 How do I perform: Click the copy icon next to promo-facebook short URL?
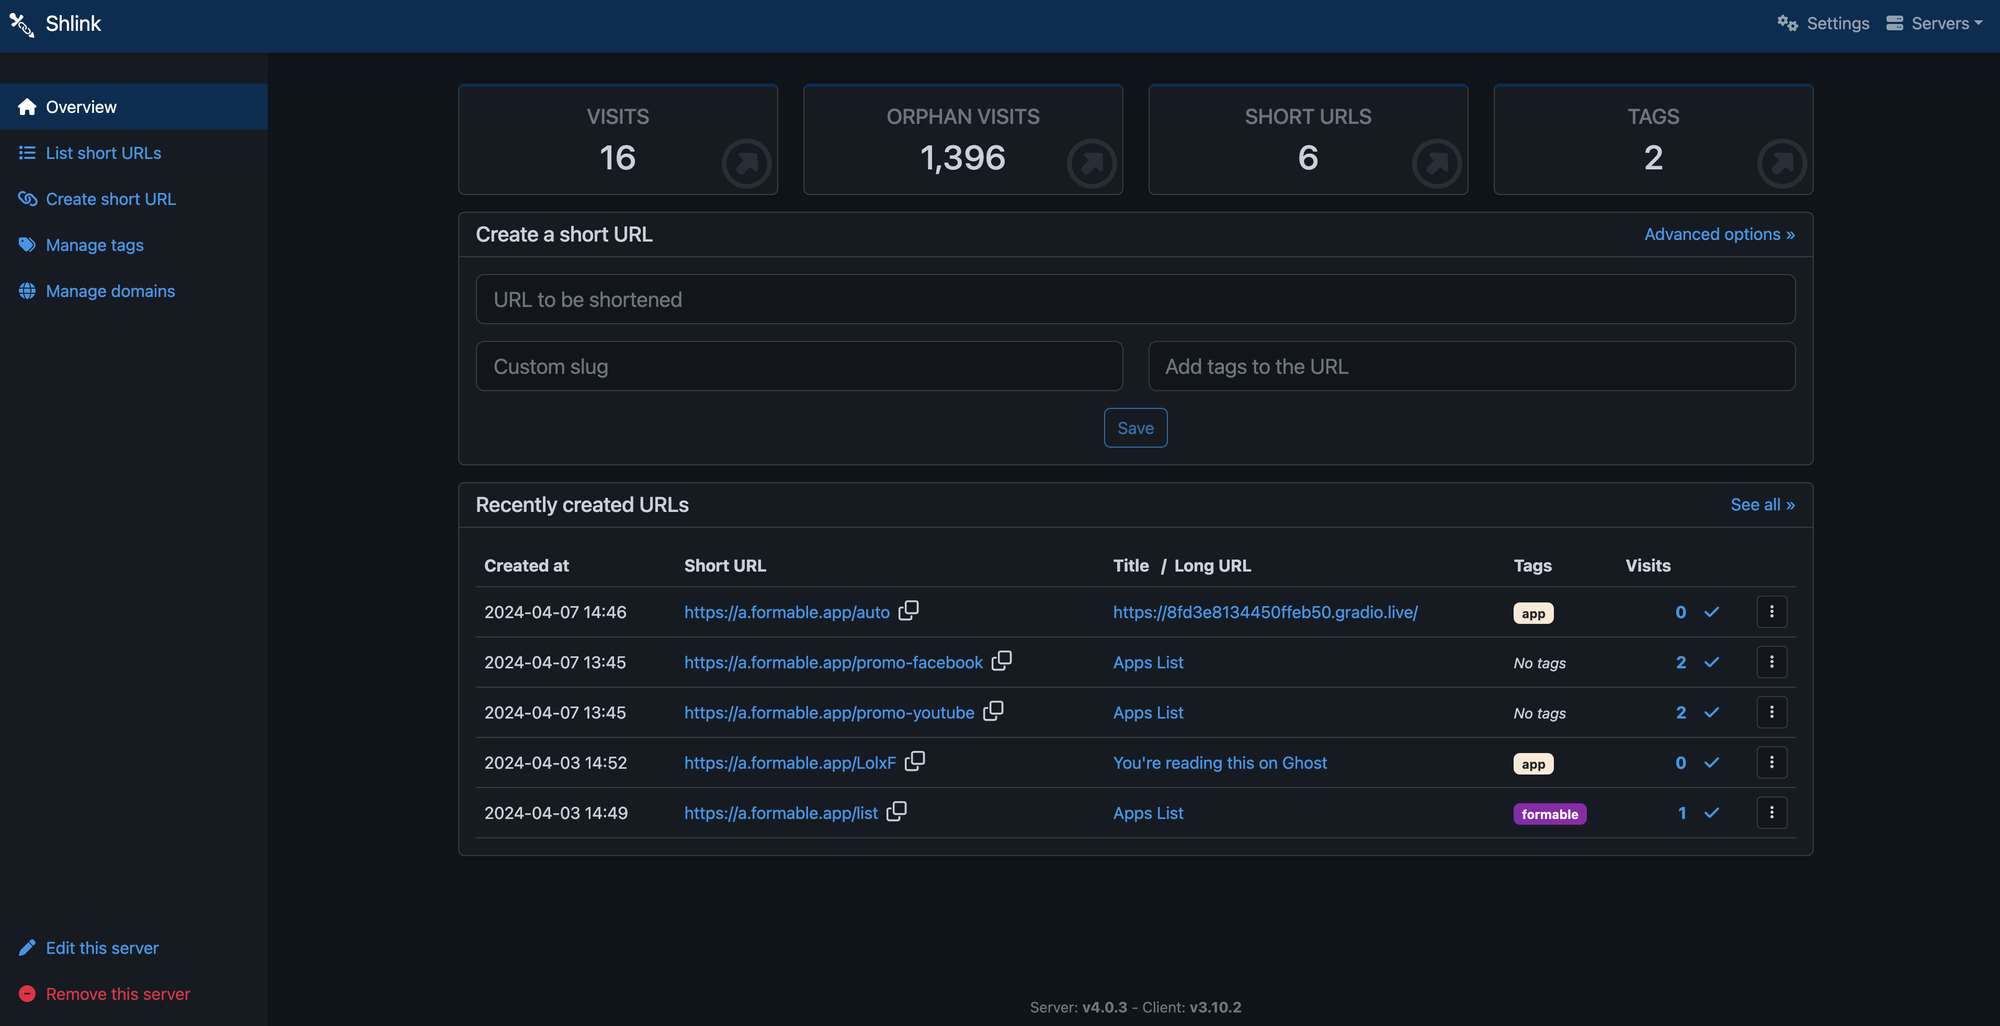point(1002,661)
